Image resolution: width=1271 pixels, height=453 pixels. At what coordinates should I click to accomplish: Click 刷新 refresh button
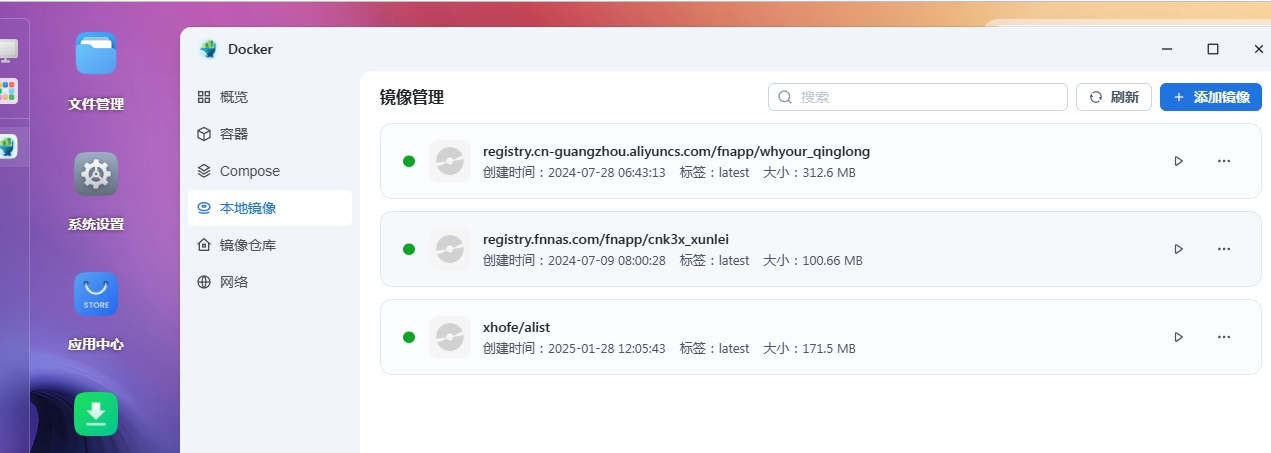coord(1114,97)
